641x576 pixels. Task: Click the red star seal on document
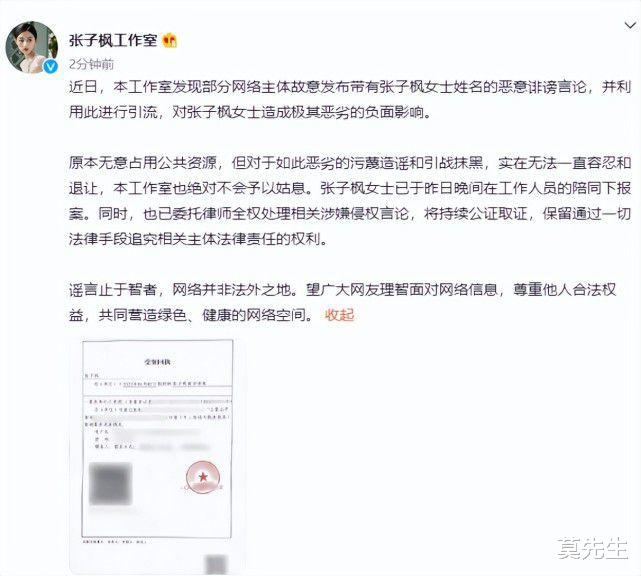(203, 477)
